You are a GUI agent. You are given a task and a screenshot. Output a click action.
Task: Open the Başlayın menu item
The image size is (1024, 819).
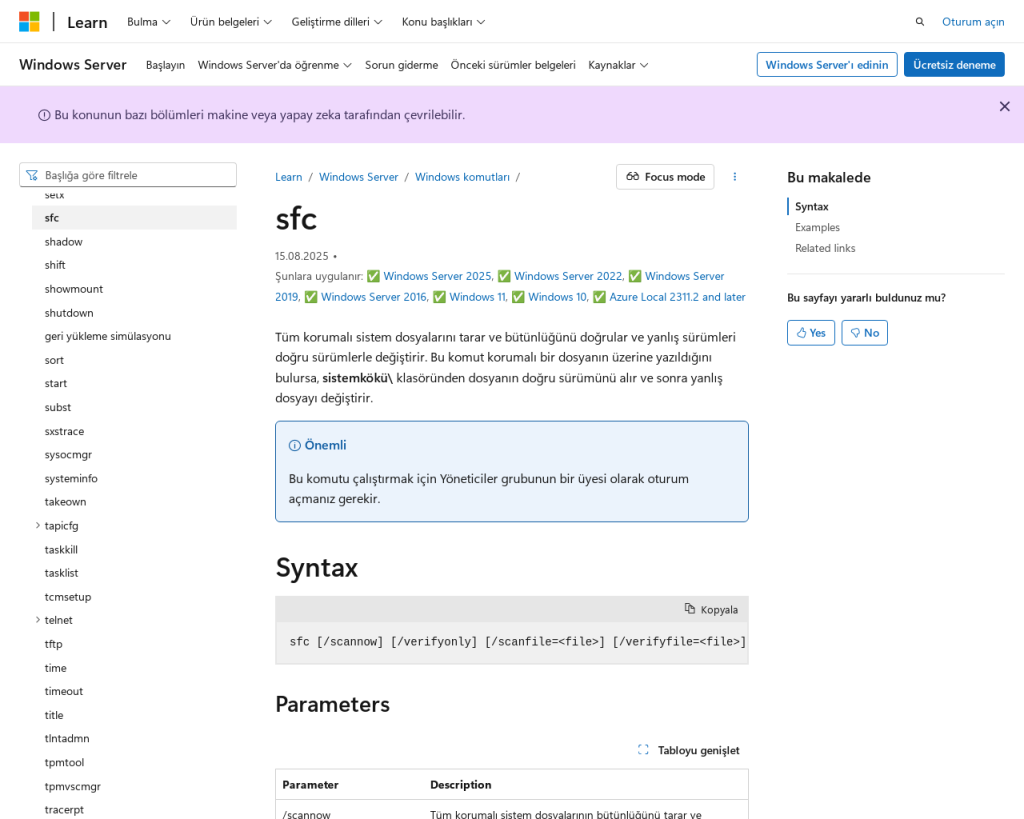click(x=165, y=65)
